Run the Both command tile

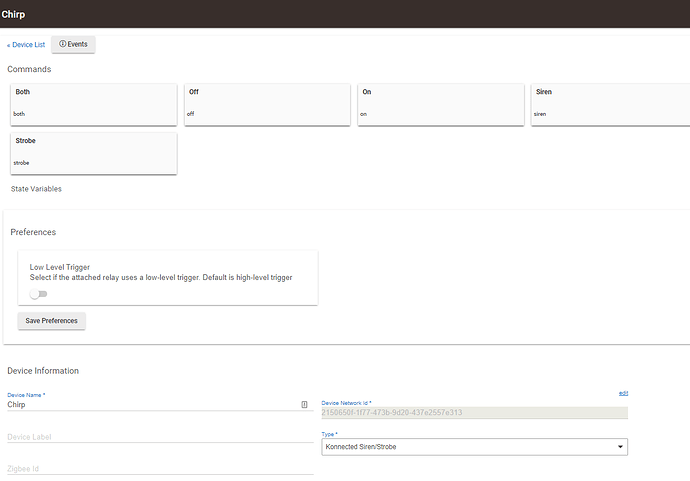pos(94,104)
